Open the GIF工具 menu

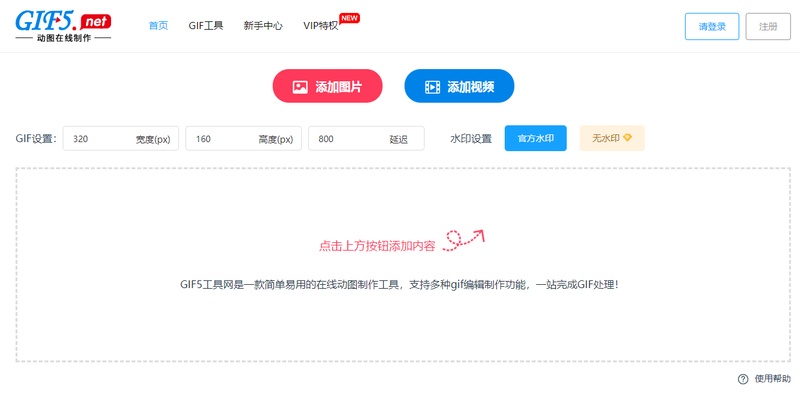(x=206, y=26)
